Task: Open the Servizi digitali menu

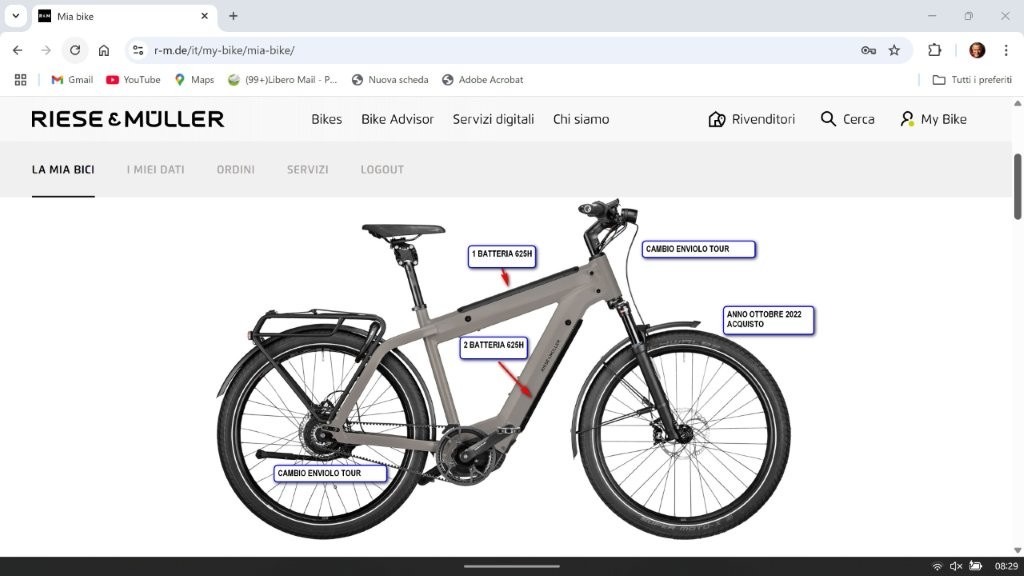Action: point(493,120)
